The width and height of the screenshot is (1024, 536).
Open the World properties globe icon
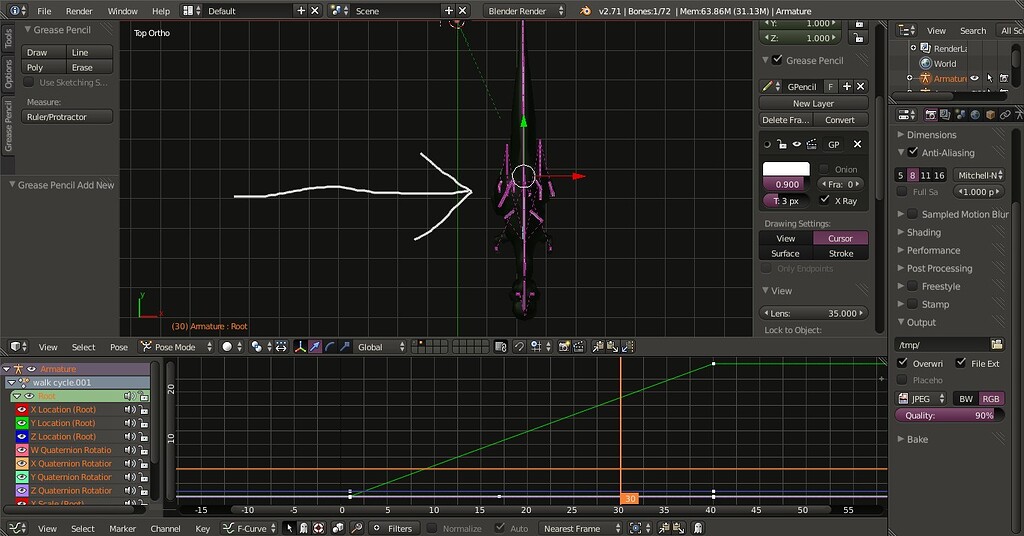tap(975, 114)
